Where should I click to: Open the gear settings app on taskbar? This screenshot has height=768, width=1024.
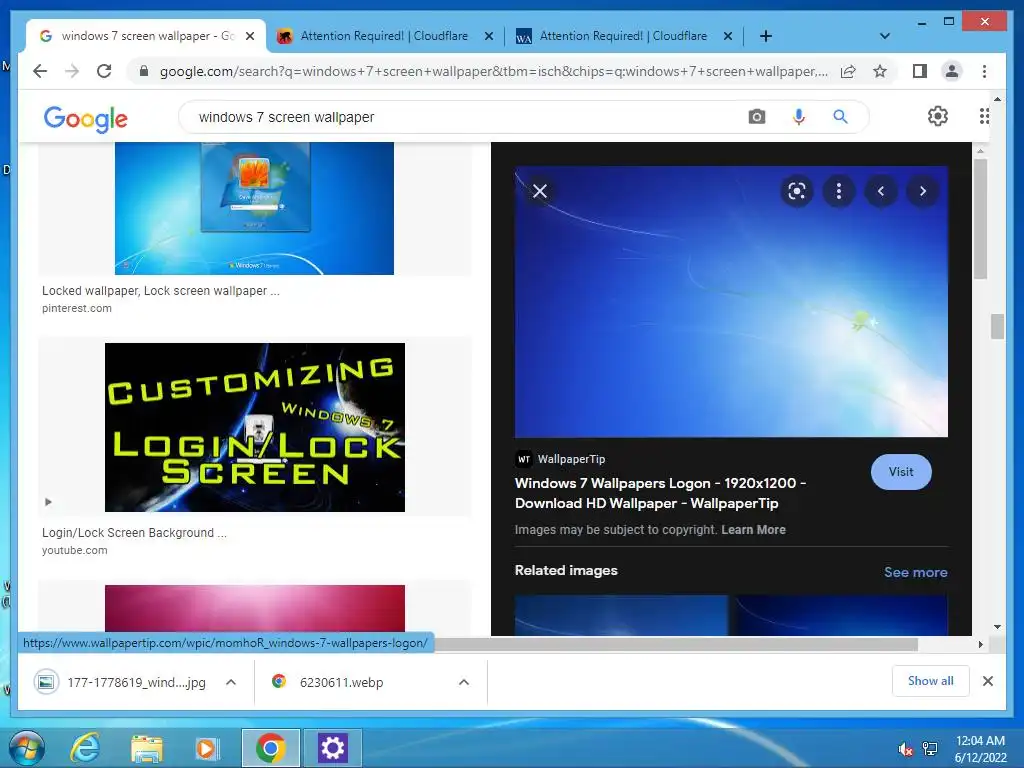pos(332,748)
